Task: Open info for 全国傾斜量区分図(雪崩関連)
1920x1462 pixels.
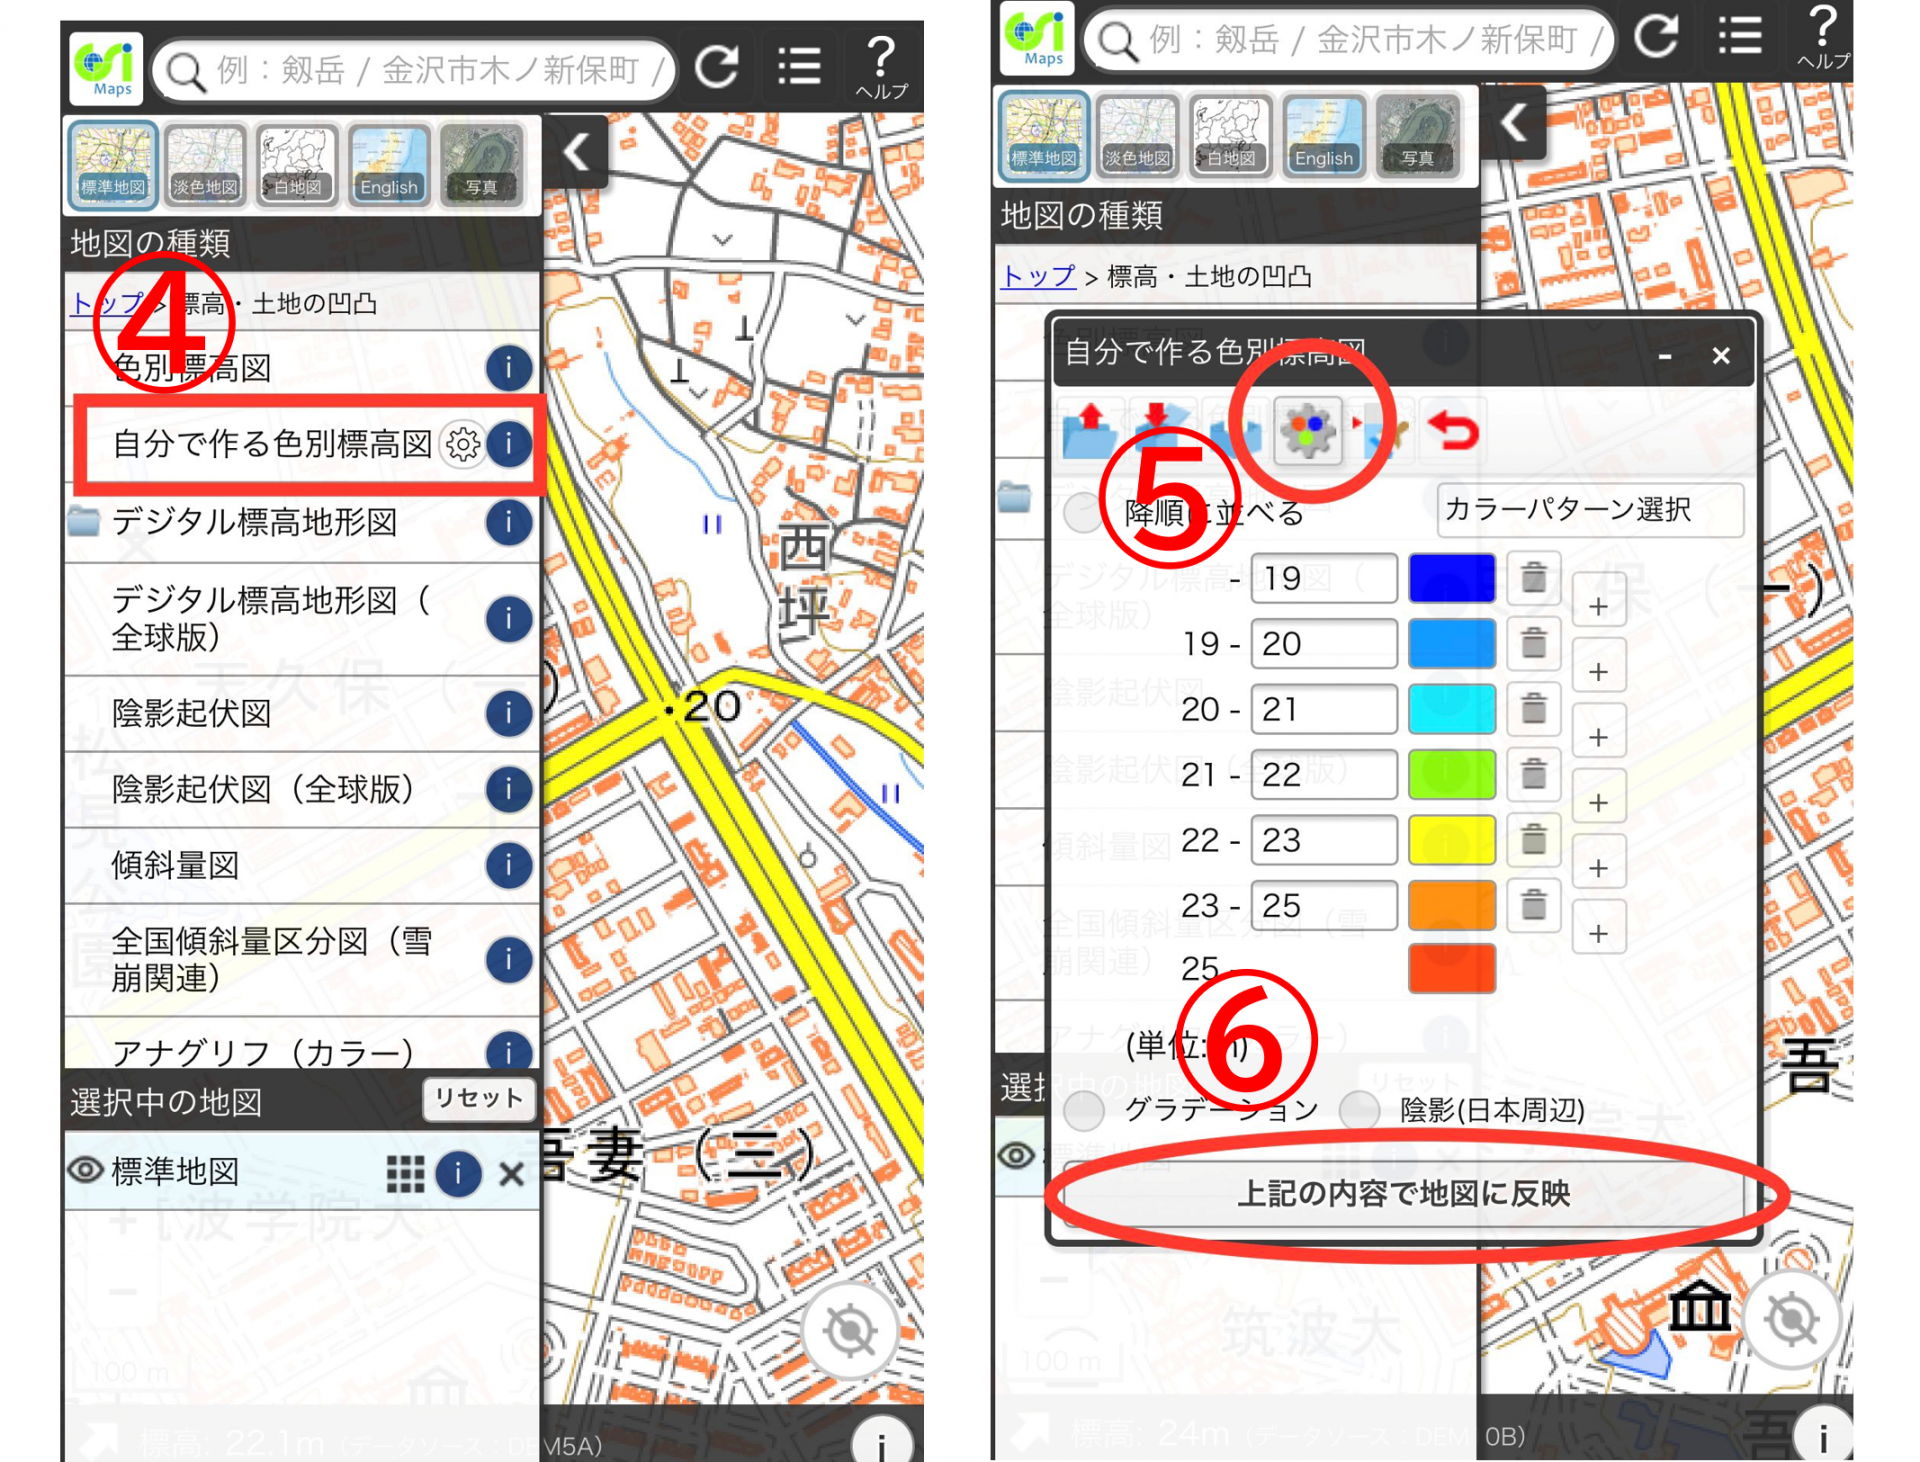Action: pos(508,960)
